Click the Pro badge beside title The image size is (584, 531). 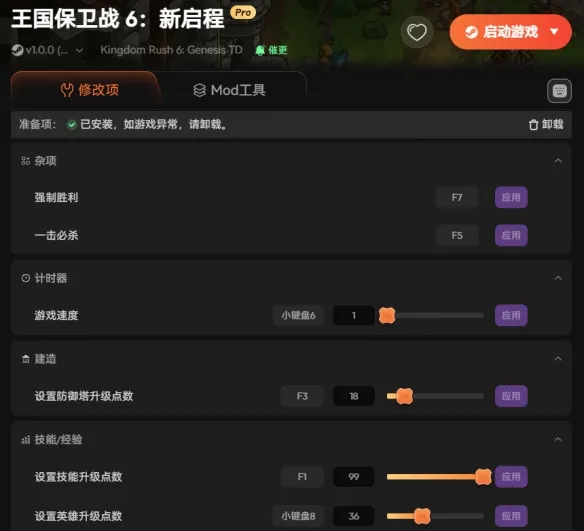(x=243, y=12)
